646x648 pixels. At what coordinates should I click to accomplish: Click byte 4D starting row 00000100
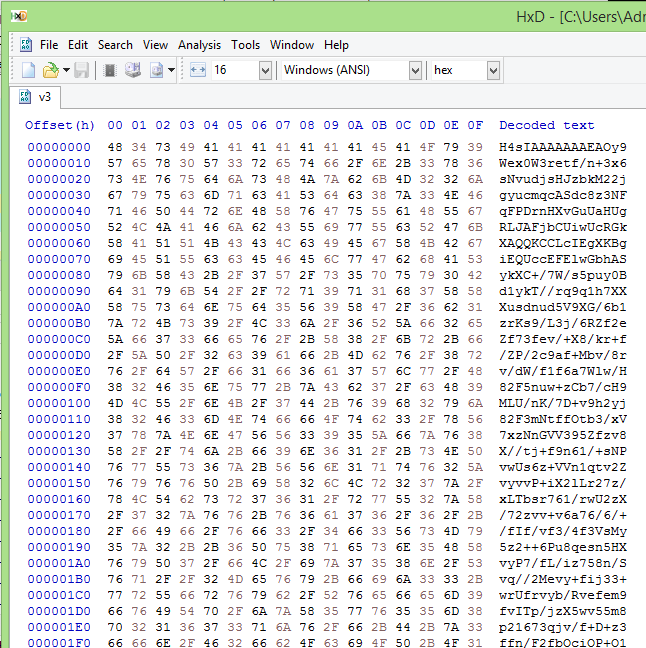(115, 403)
